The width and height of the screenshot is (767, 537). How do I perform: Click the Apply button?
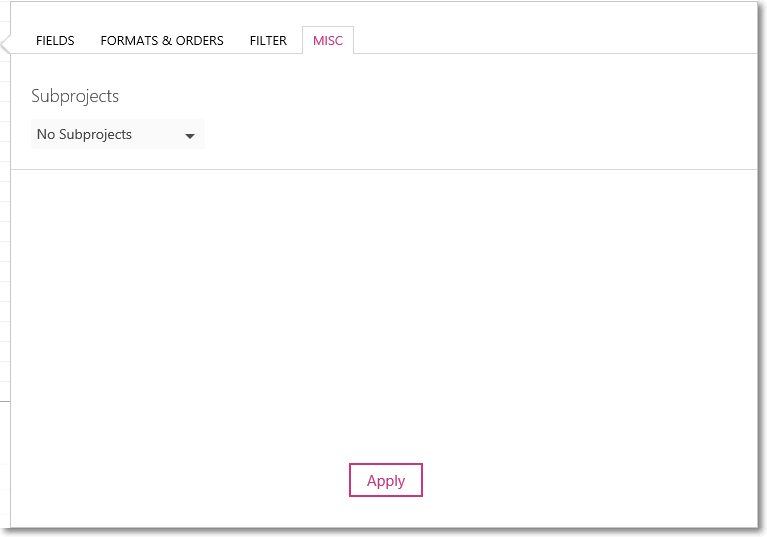pyautogui.click(x=385, y=480)
